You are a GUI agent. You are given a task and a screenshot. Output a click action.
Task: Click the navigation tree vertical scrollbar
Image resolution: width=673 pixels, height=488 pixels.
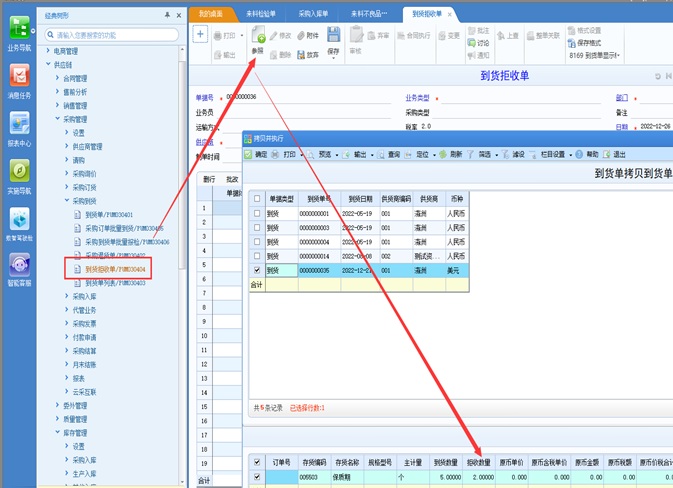(182, 163)
